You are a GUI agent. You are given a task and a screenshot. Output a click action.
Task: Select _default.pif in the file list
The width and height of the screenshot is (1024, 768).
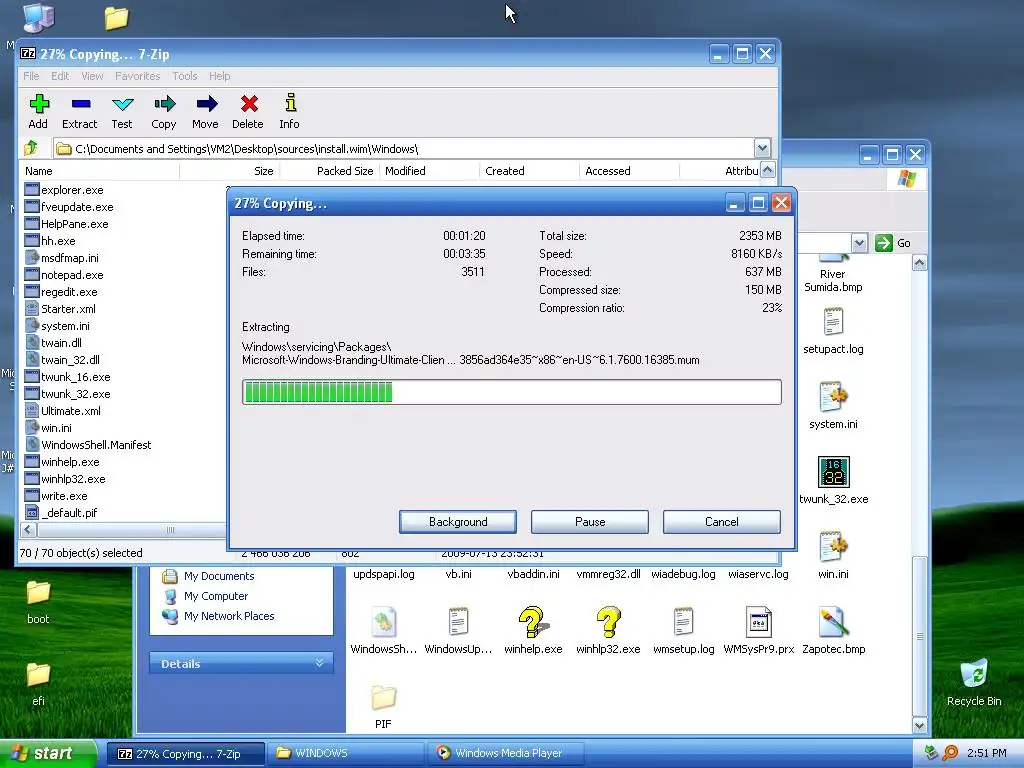(61, 513)
